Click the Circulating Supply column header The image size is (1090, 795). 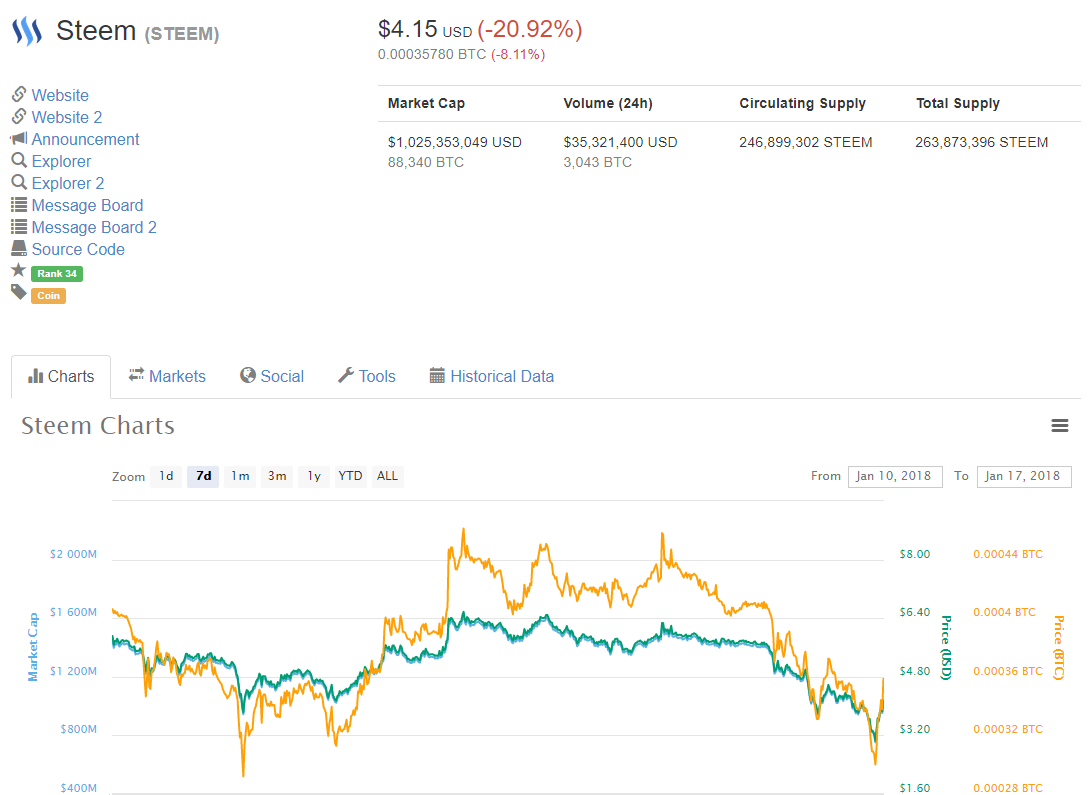click(802, 104)
